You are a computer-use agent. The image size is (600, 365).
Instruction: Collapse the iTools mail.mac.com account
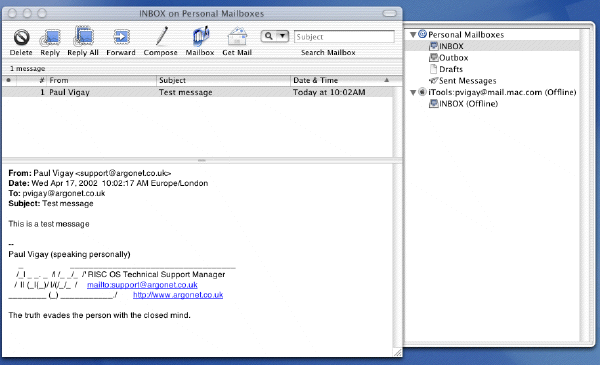413,93
